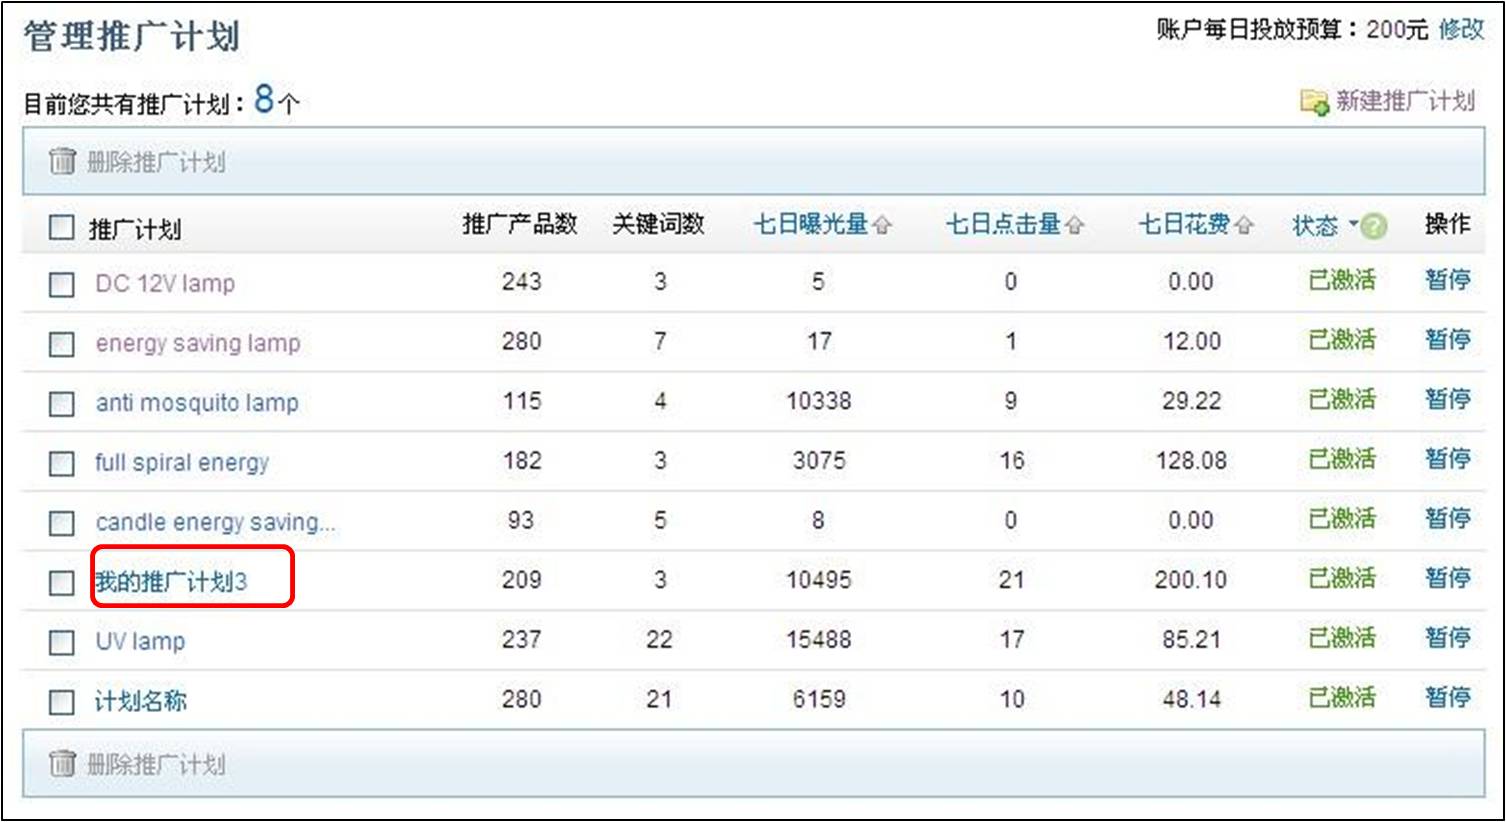Open the anti mosquito lamp plan
Image resolution: width=1506 pixels, height=822 pixels.
click(197, 403)
